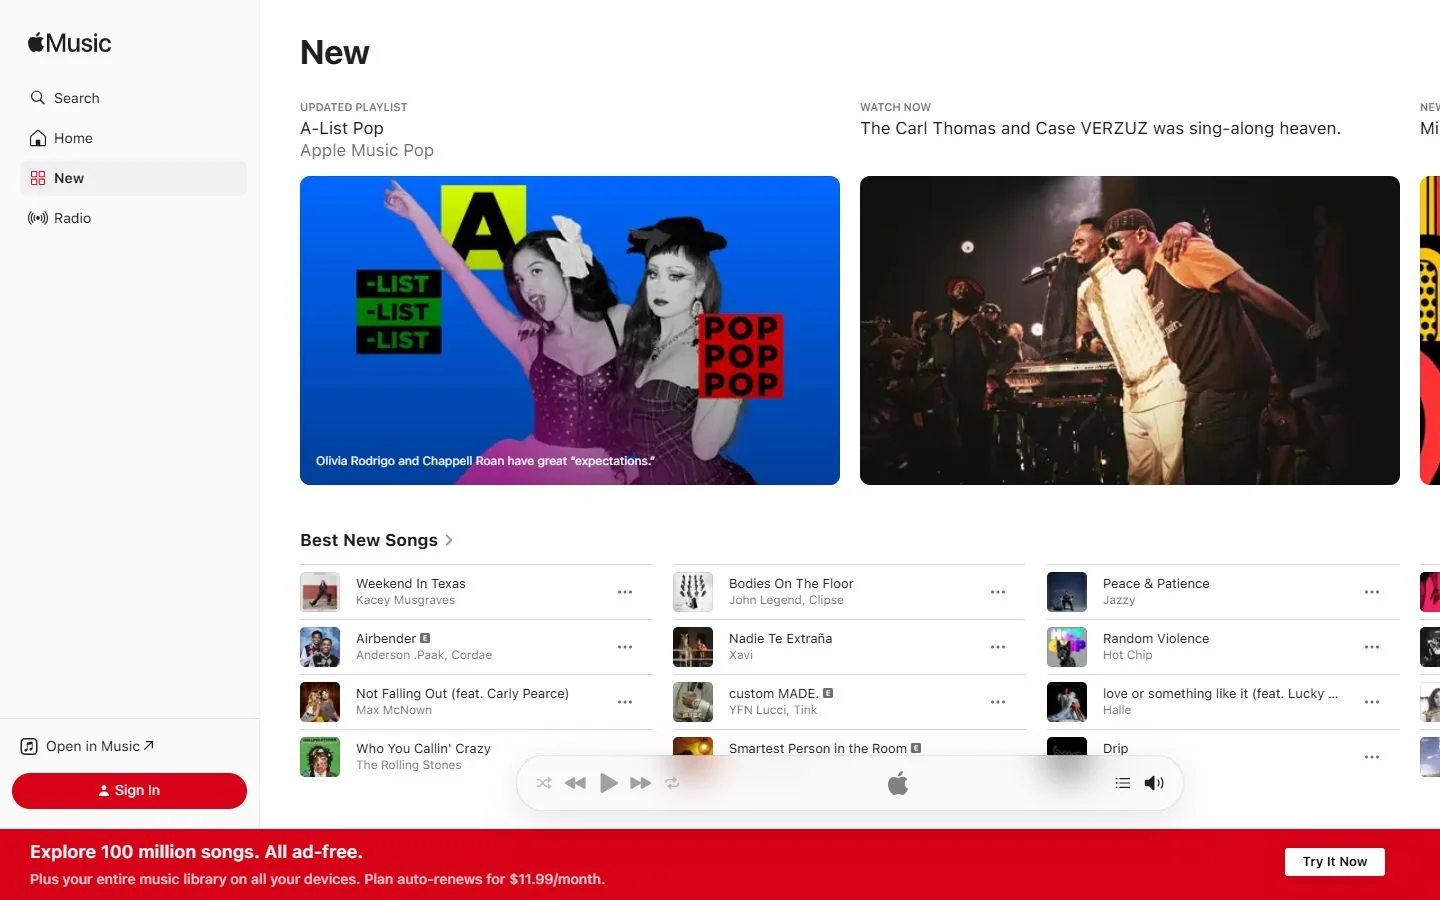Click the Max McNown artist name
Viewport: 1440px width, 900px height.
[394, 710]
